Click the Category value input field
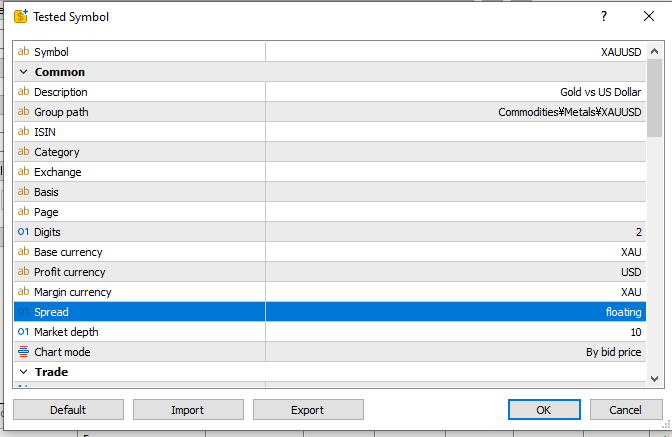Image resolution: width=672 pixels, height=437 pixels. tap(455, 152)
